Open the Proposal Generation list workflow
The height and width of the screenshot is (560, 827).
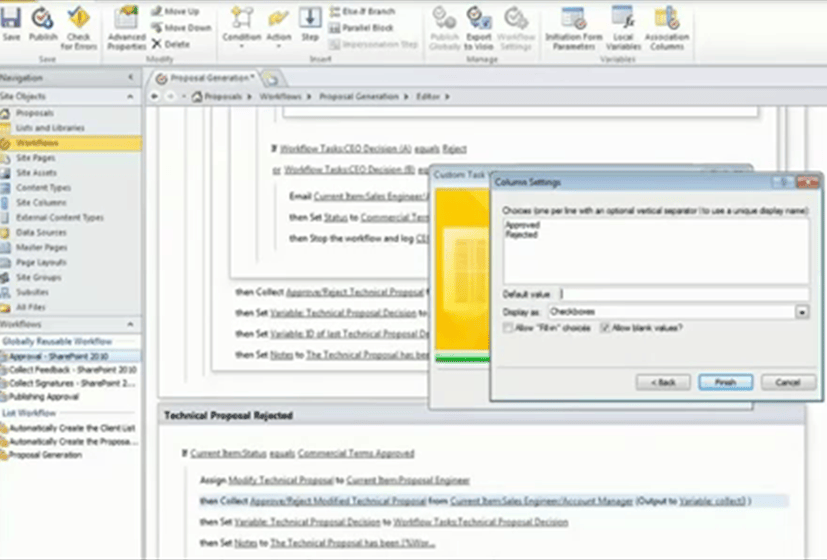point(45,455)
